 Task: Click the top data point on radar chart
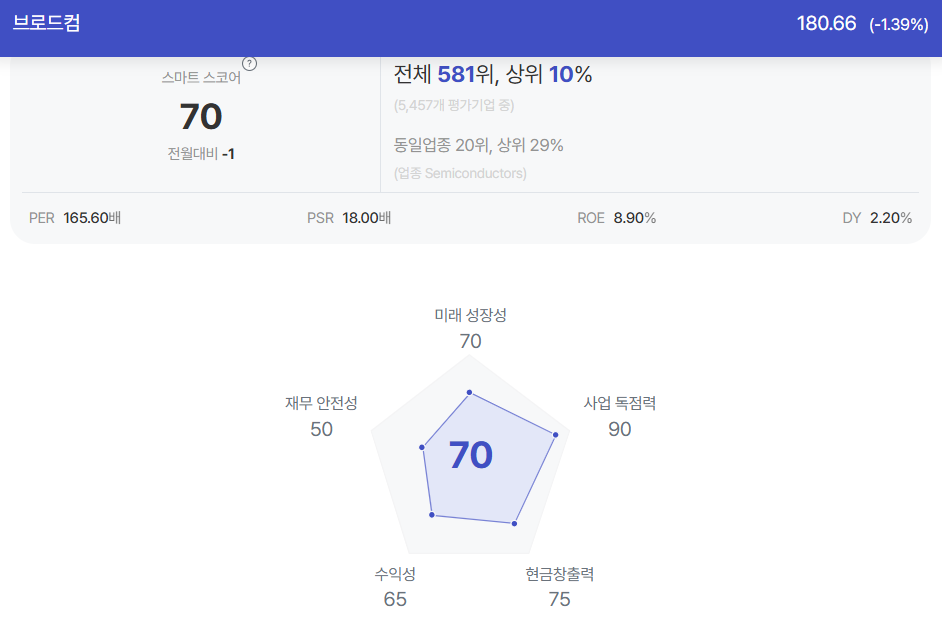[x=469, y=392]
